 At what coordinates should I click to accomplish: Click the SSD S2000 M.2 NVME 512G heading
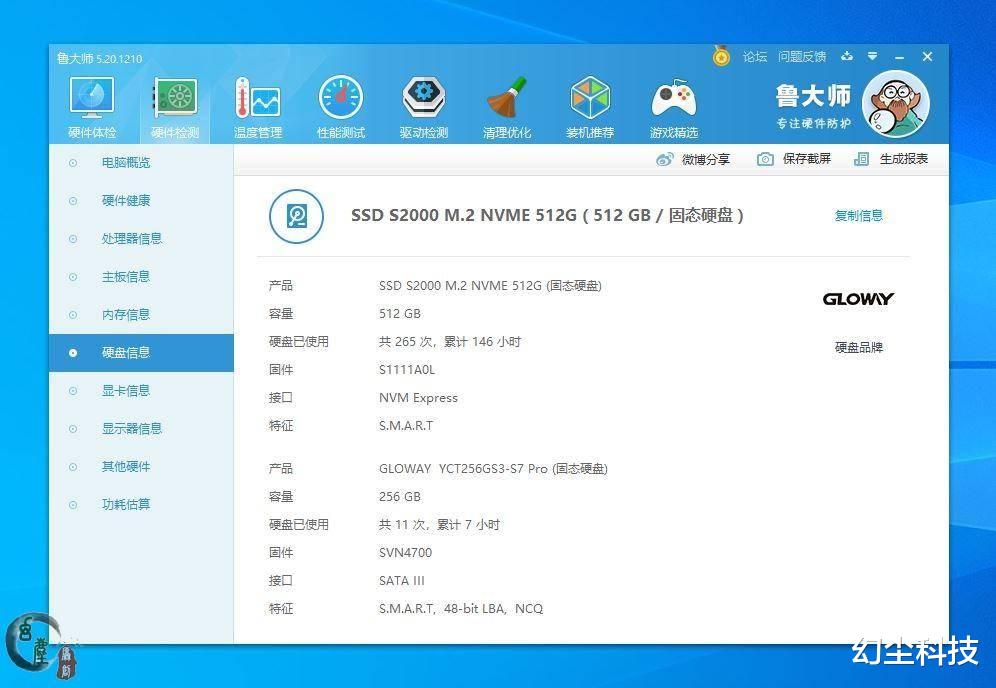click(547, 215)
